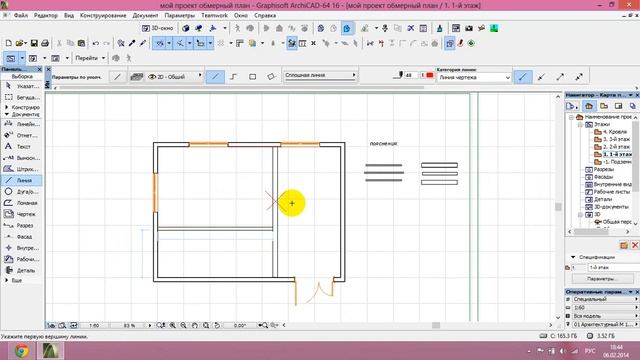This screenshot has height=360, width=640.
Task: Select the Линейный размер dimension tool
Action: tap(22, 124)
